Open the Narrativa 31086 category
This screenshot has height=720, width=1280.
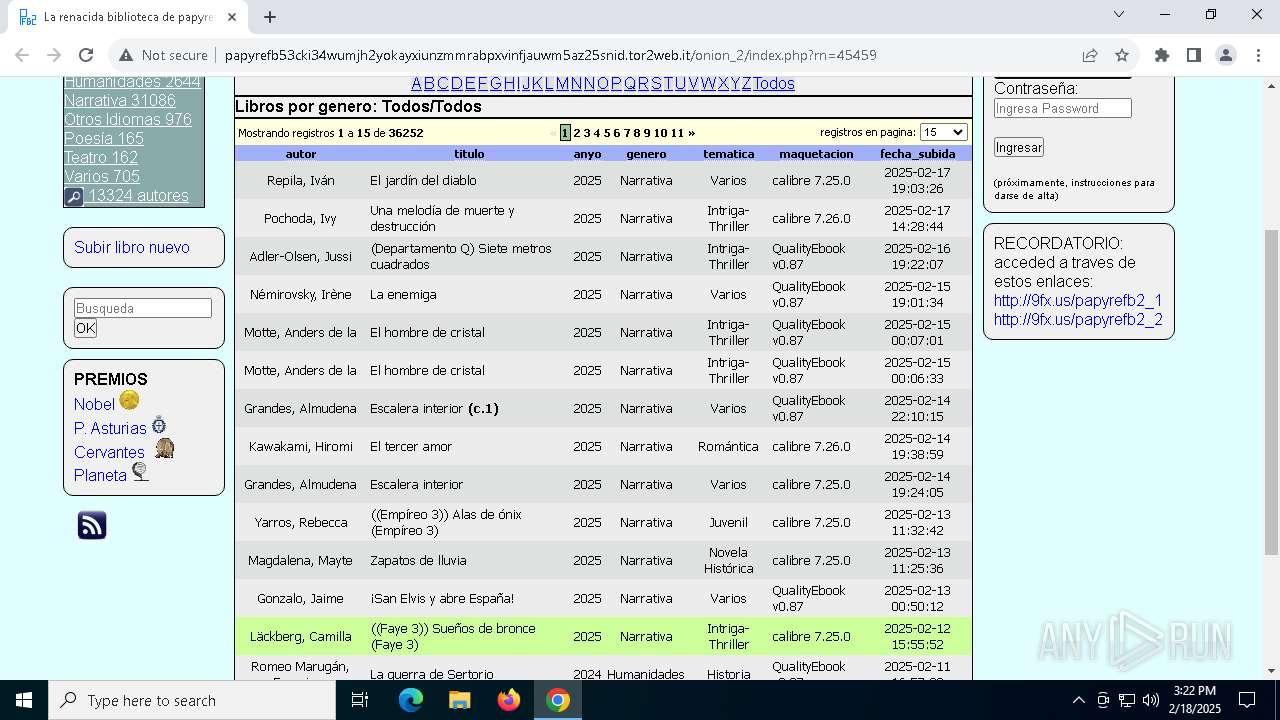(x=120, y=100)
